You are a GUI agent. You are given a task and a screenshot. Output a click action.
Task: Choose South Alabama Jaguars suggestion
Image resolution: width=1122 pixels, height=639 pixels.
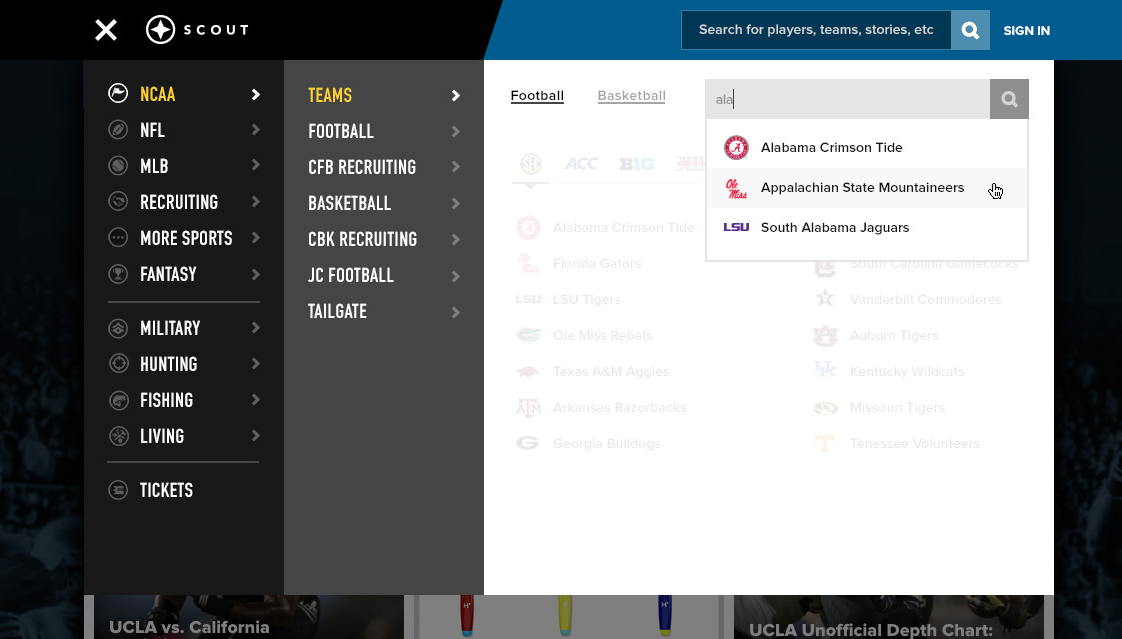(867, 228)
